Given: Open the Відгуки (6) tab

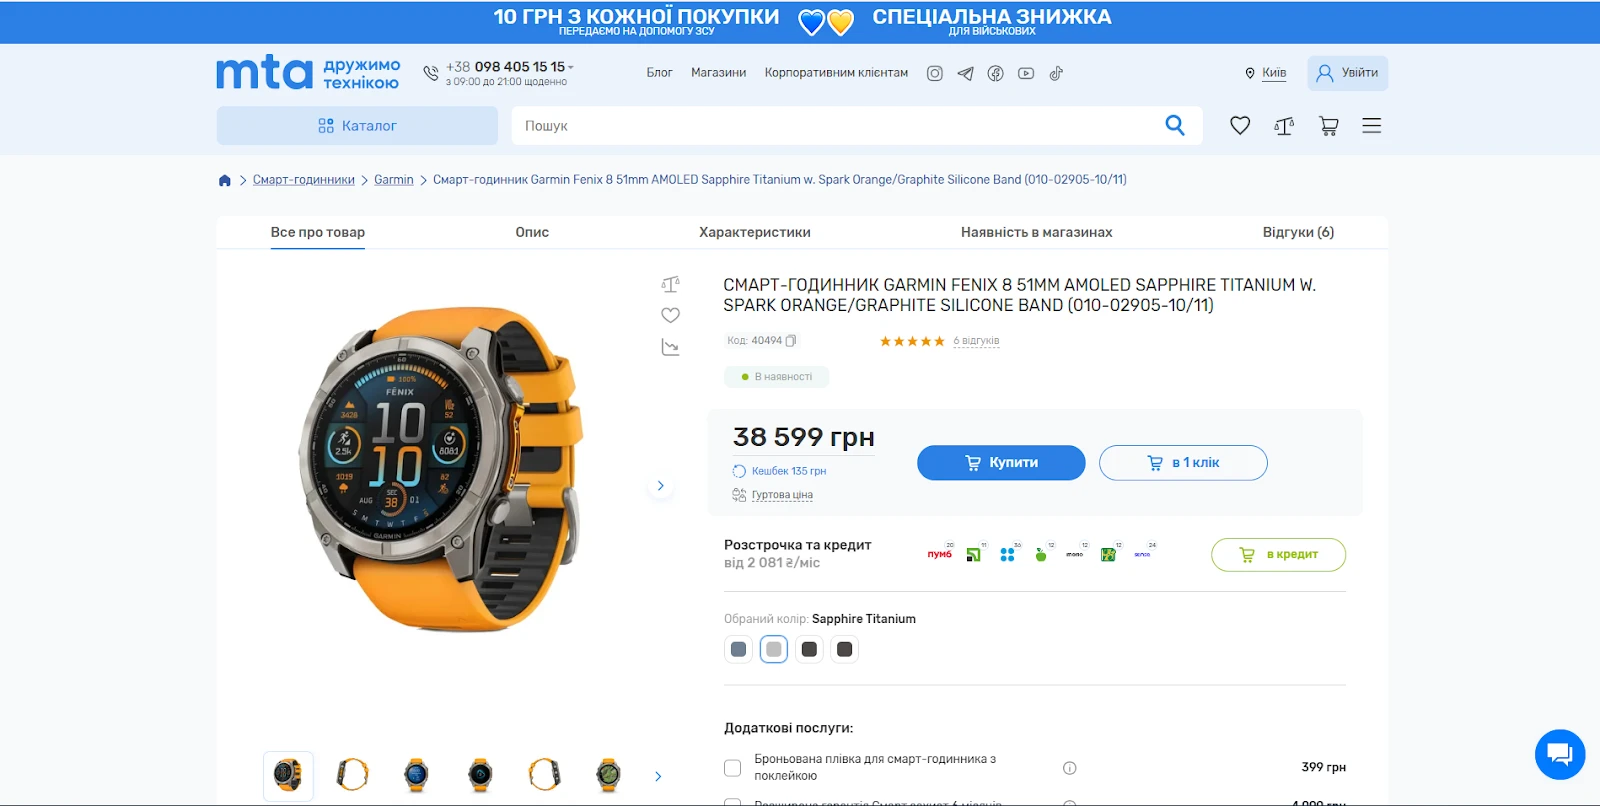Looking at the screenshot, I should coord(1298,232).
